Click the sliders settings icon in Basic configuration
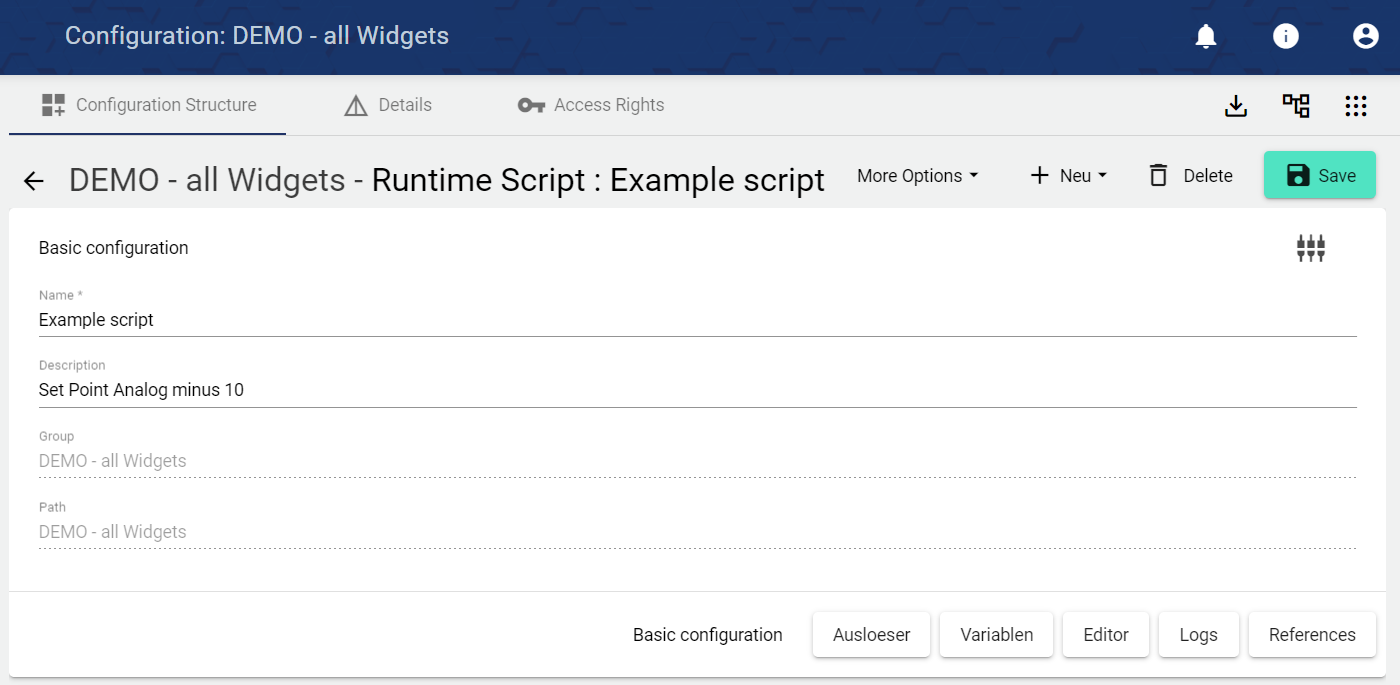Screen dimensions: 1400x685 (x=1310, y=248)
